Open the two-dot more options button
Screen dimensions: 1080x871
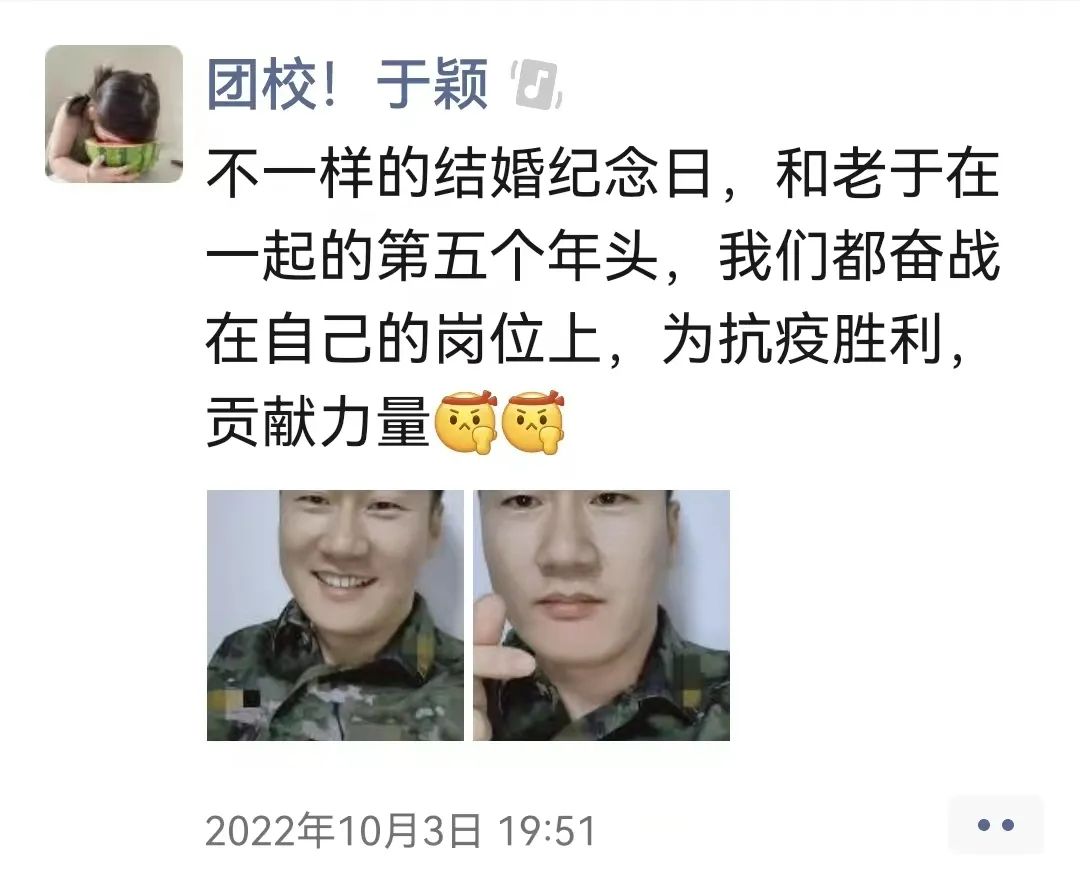click(995, 824)
